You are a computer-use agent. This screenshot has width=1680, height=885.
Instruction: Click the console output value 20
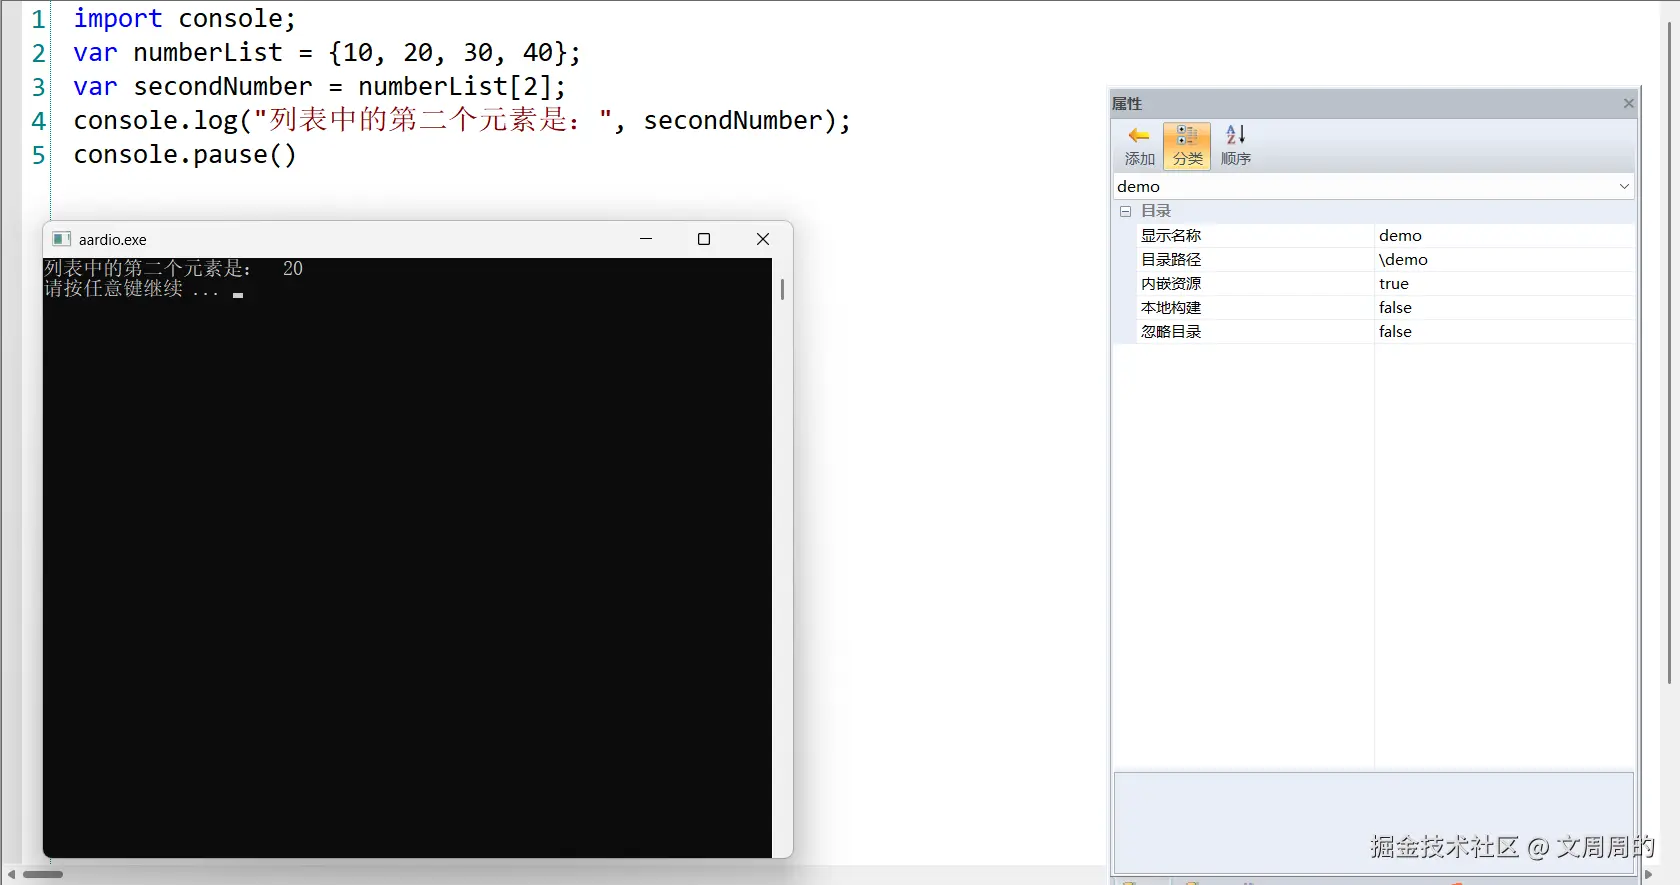click(x=293, y=268)
